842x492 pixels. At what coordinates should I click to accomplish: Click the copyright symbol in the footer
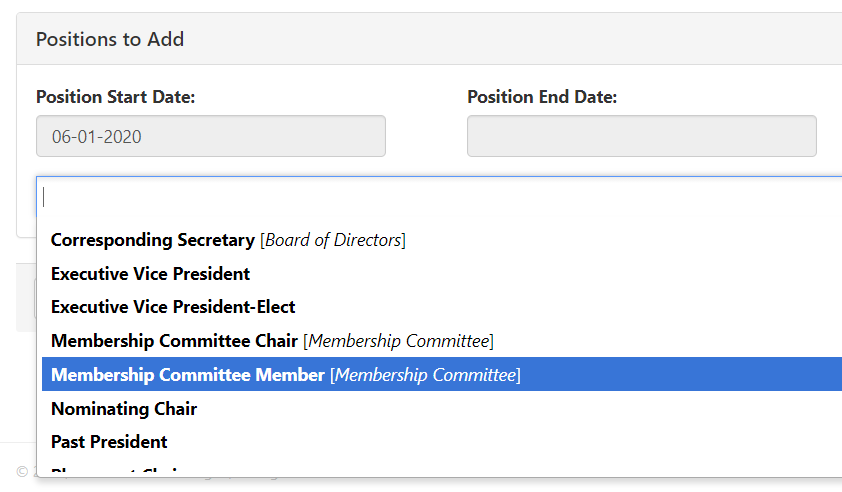click(22, 471)
